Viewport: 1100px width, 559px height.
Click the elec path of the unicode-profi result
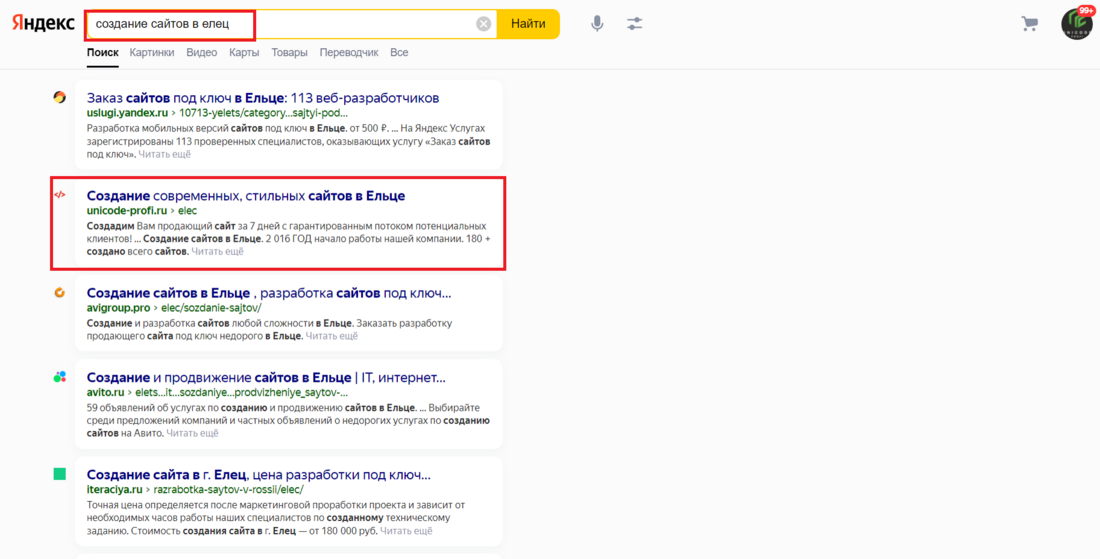[x=187, y=210]
